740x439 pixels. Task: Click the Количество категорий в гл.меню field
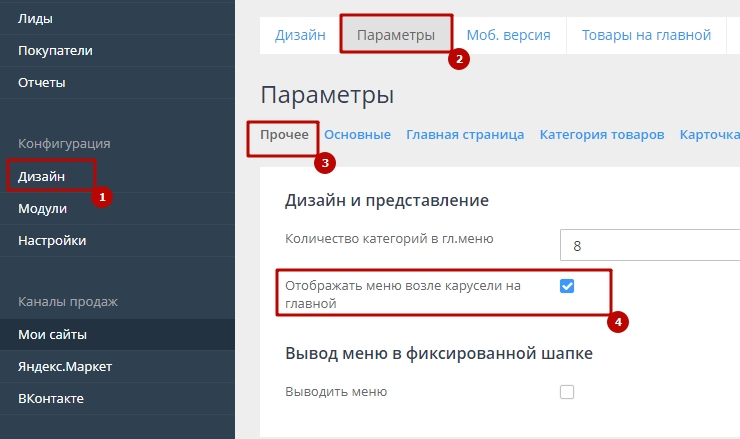tap(650, 245)
